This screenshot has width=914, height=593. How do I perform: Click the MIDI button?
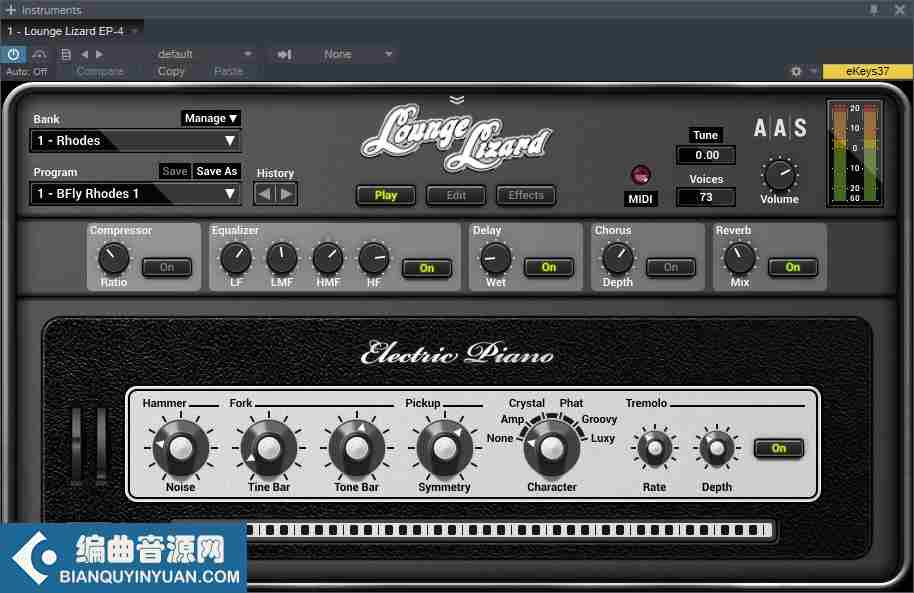(640, 199)
